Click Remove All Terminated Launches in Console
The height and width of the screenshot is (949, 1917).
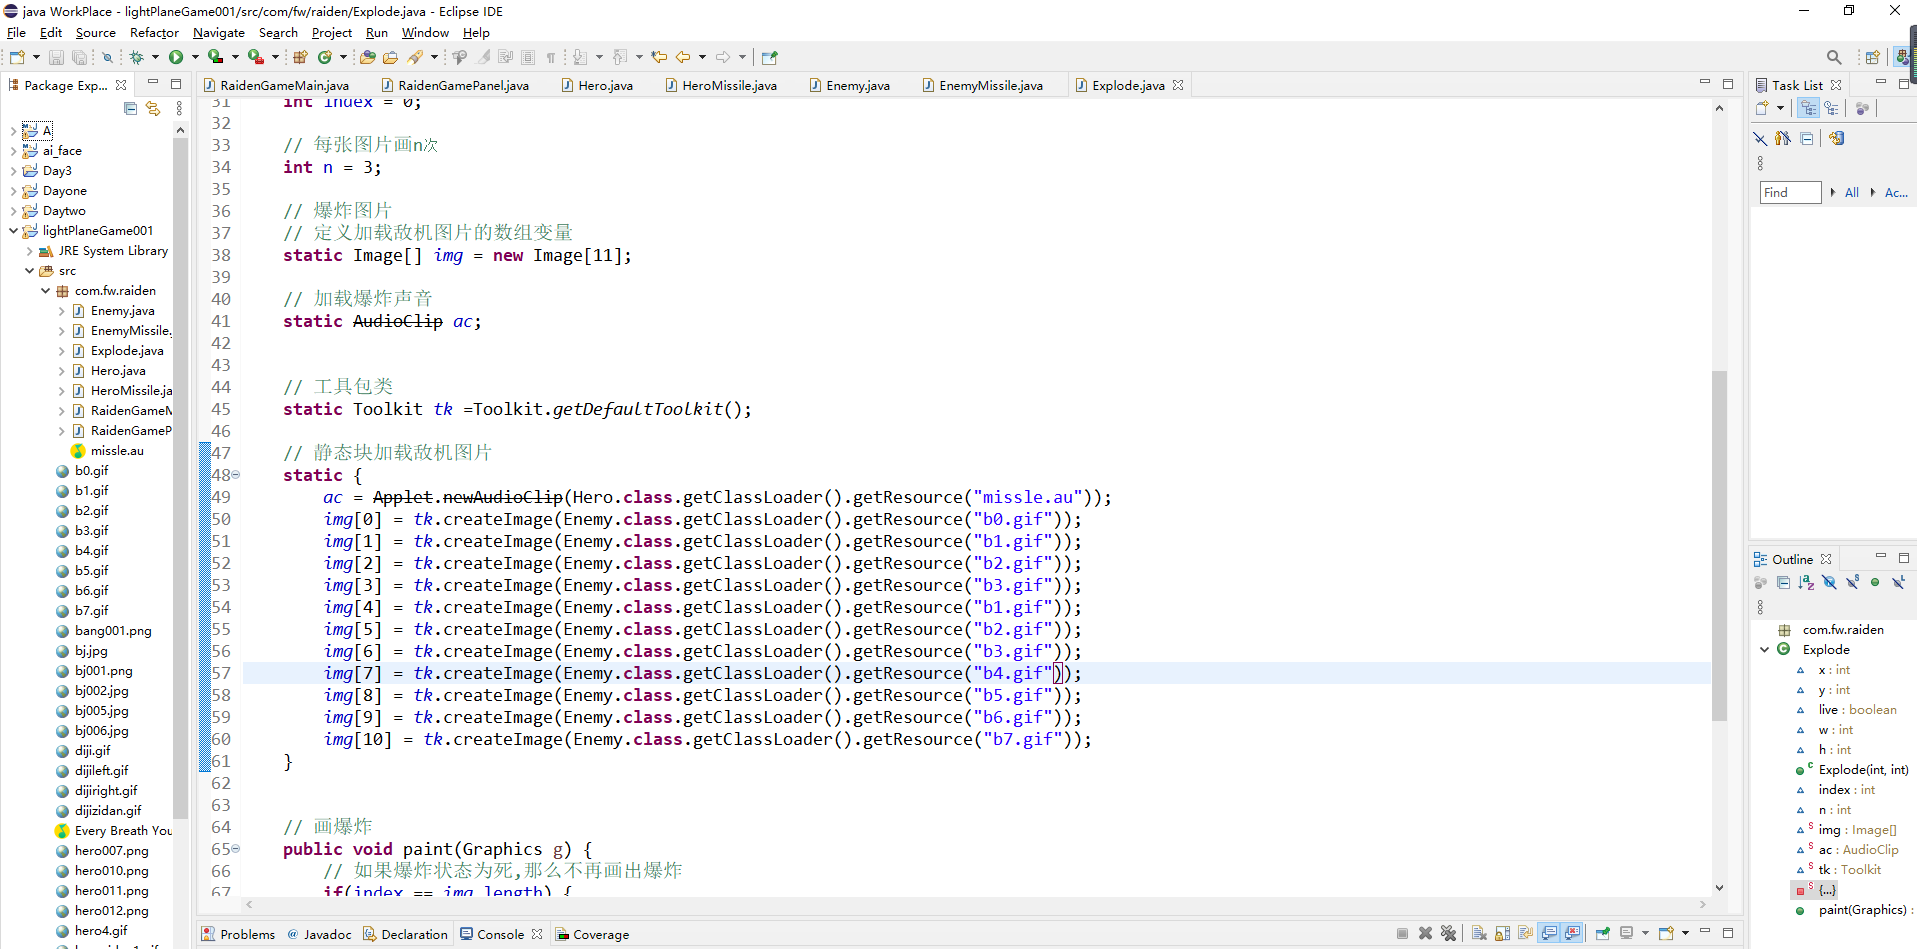(1448, 933)
